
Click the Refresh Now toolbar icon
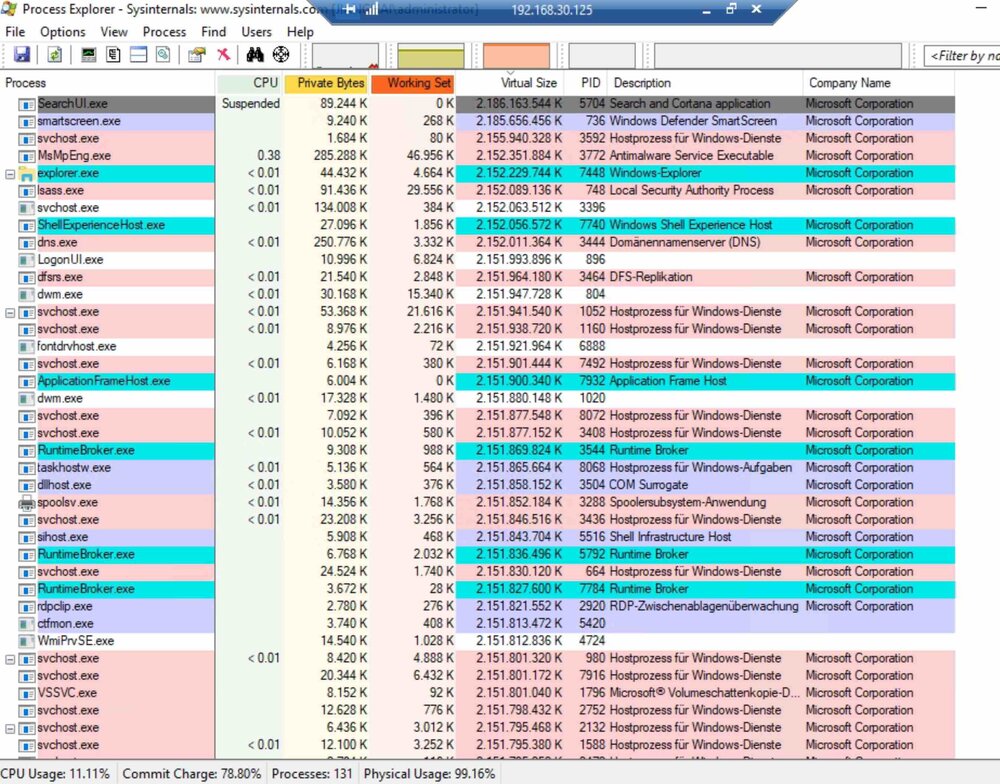coord(54,55)
